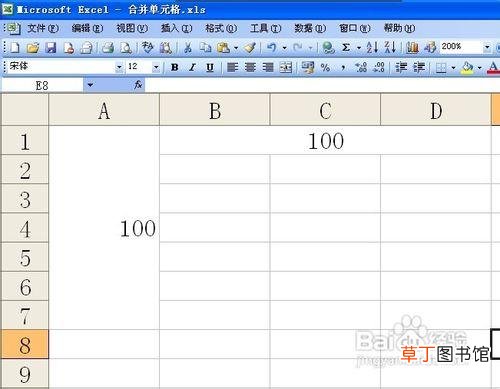Click the AutoSum sigma icon
Viewport: 500px width, 389px height.
point(346,48)
